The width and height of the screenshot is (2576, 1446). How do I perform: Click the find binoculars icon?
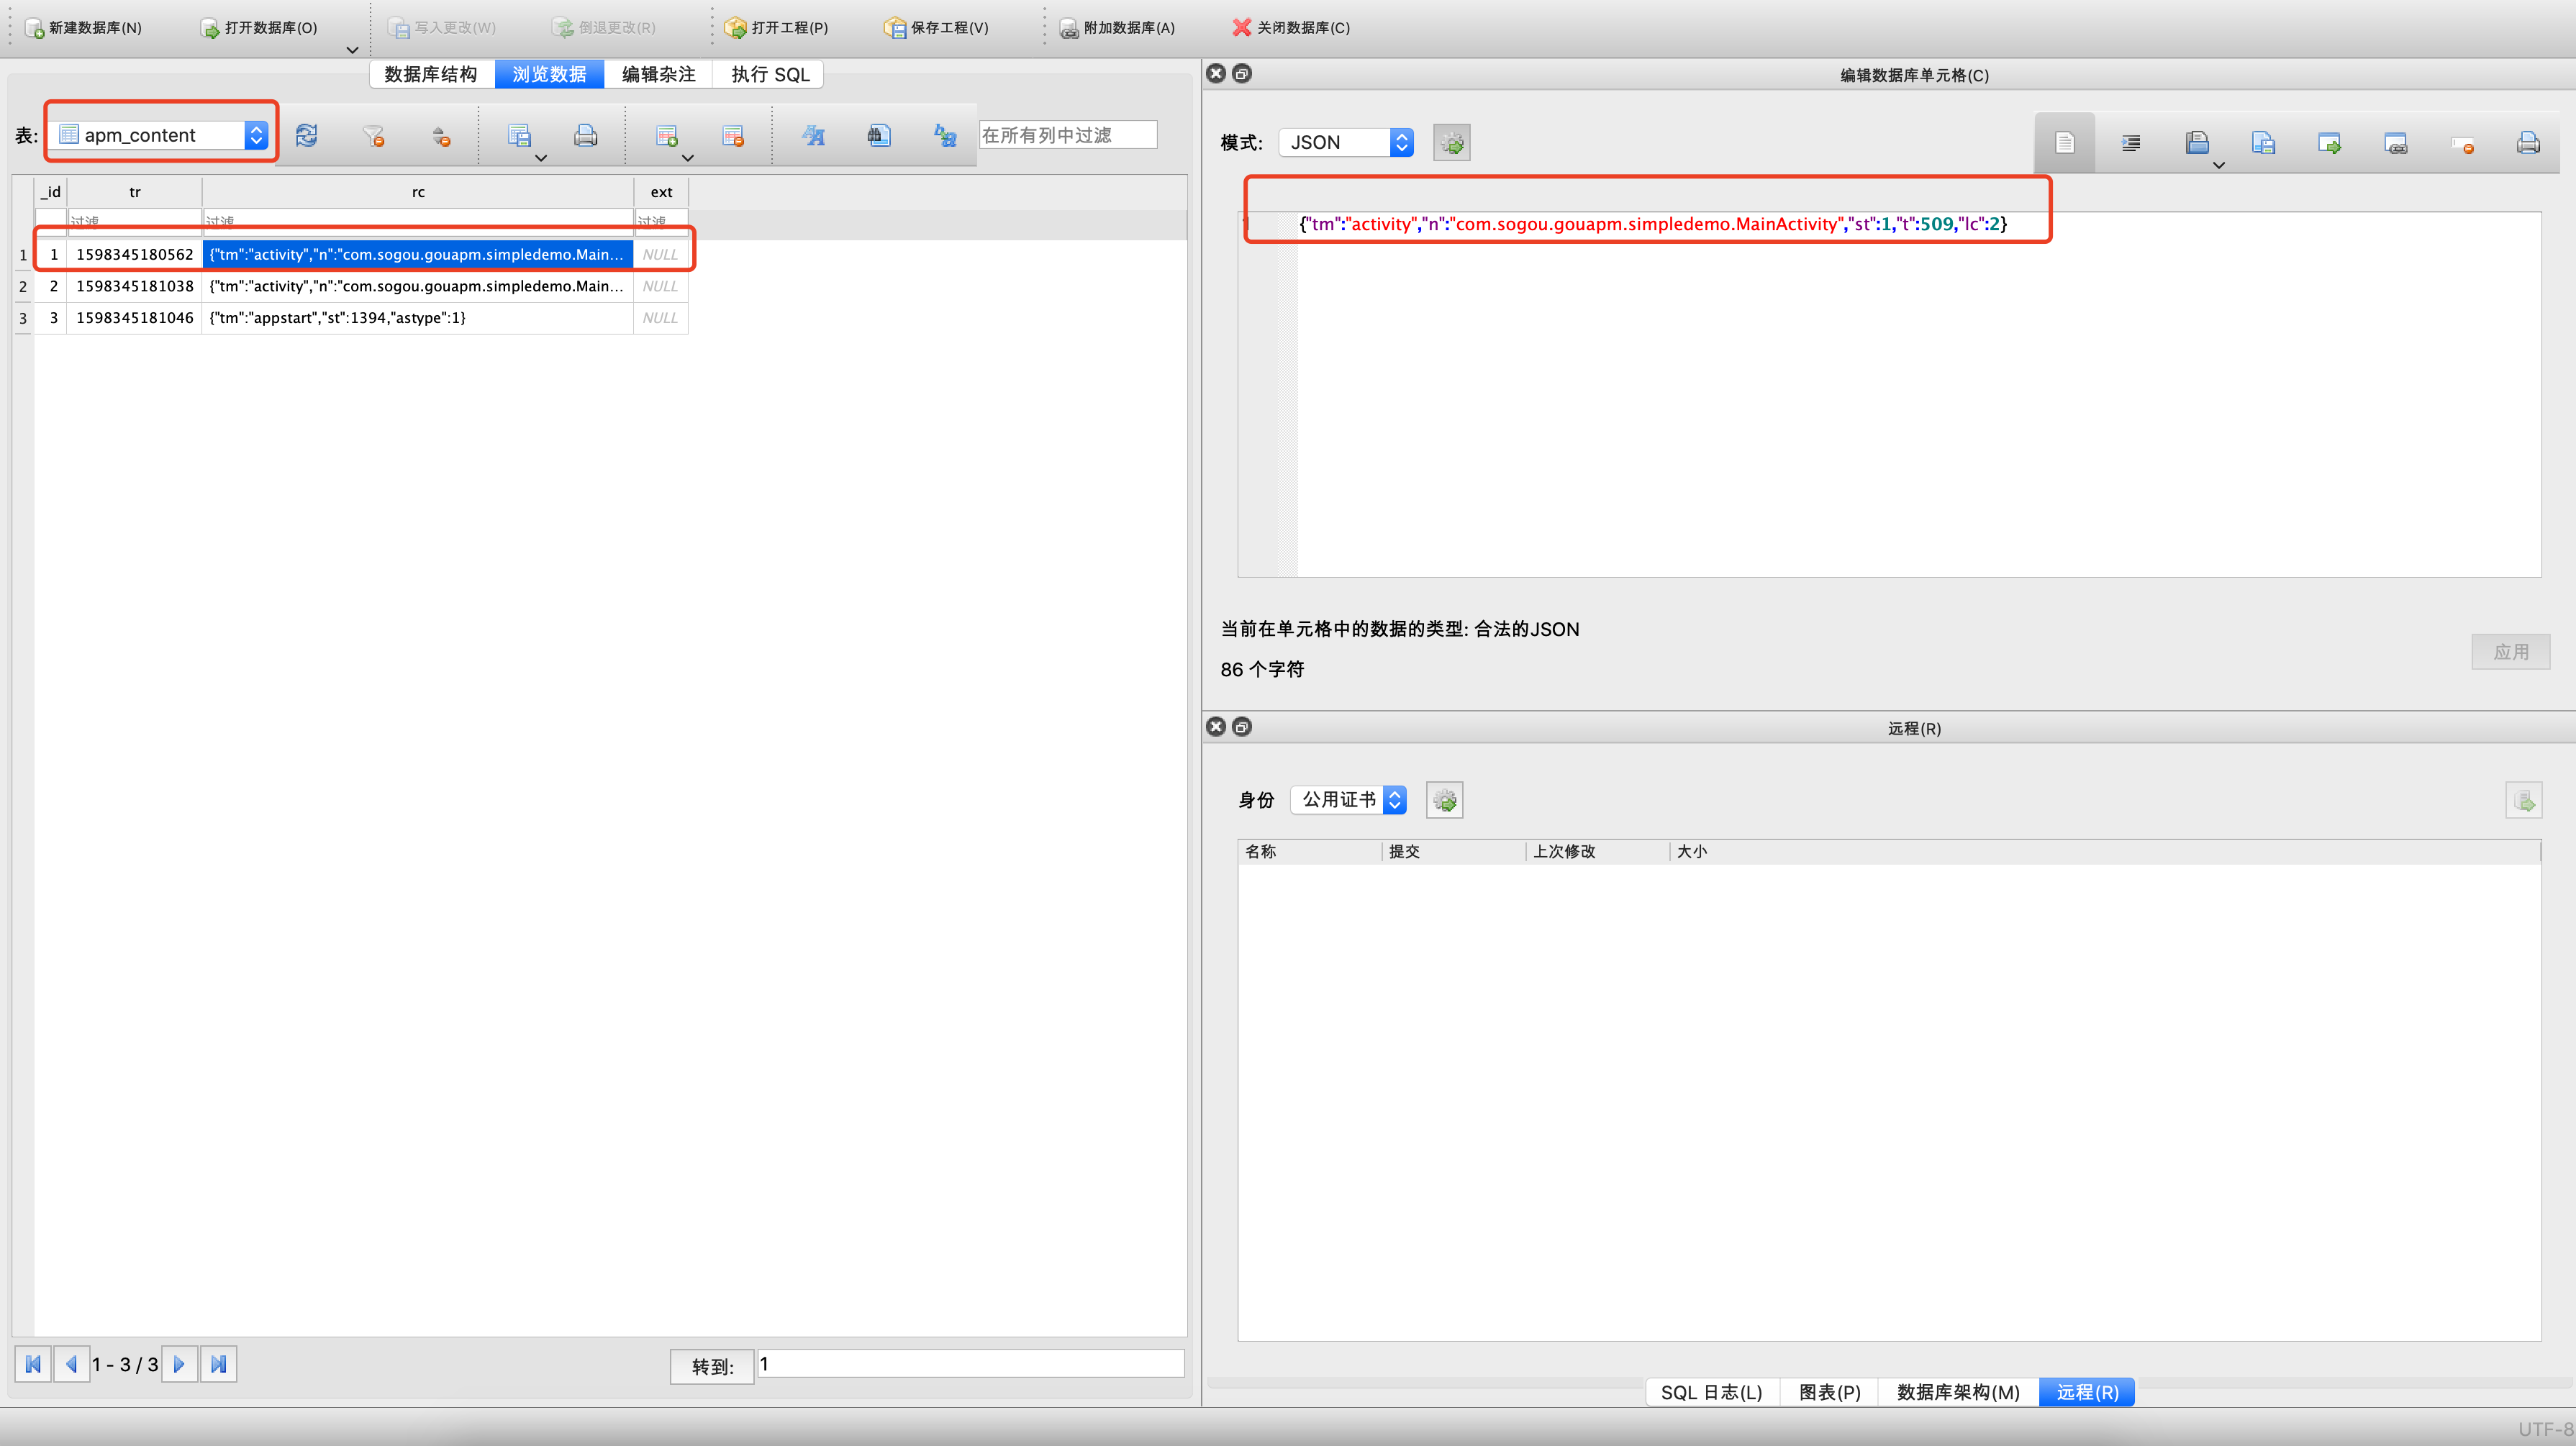879,136
